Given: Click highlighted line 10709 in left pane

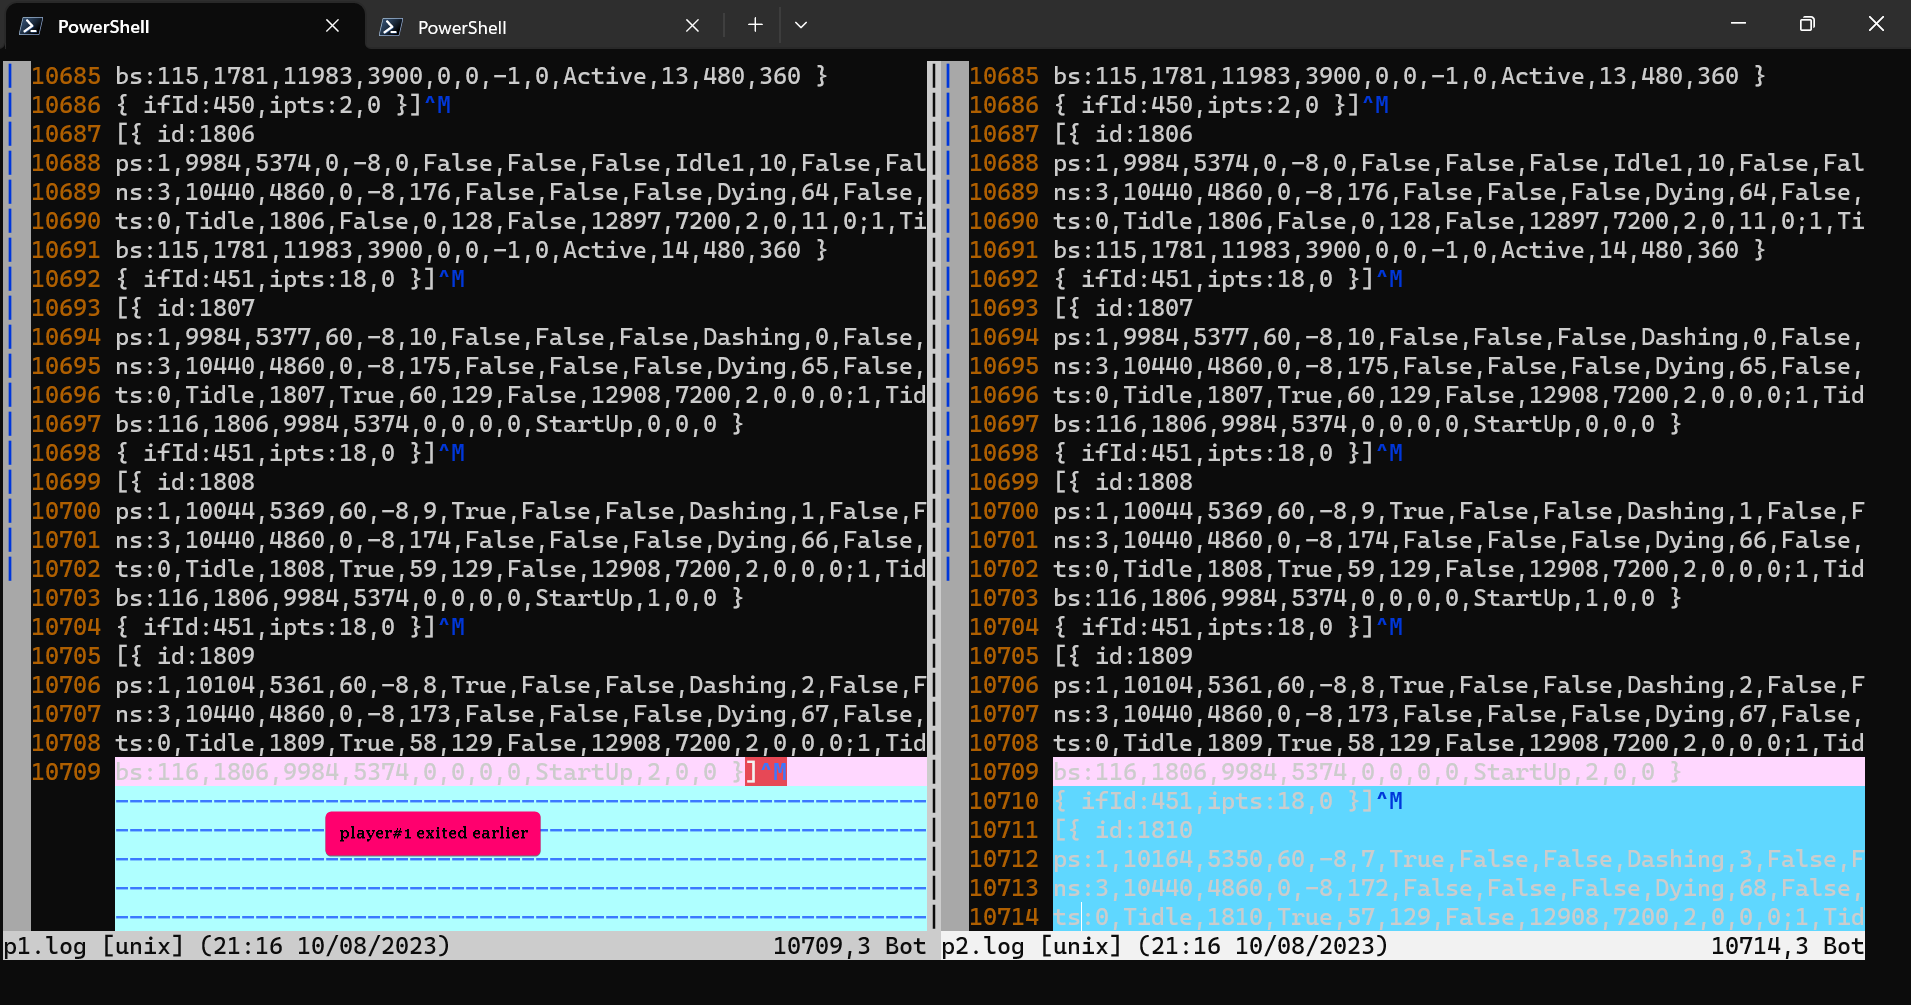Looking at the screenshot, I should point(521,772).
